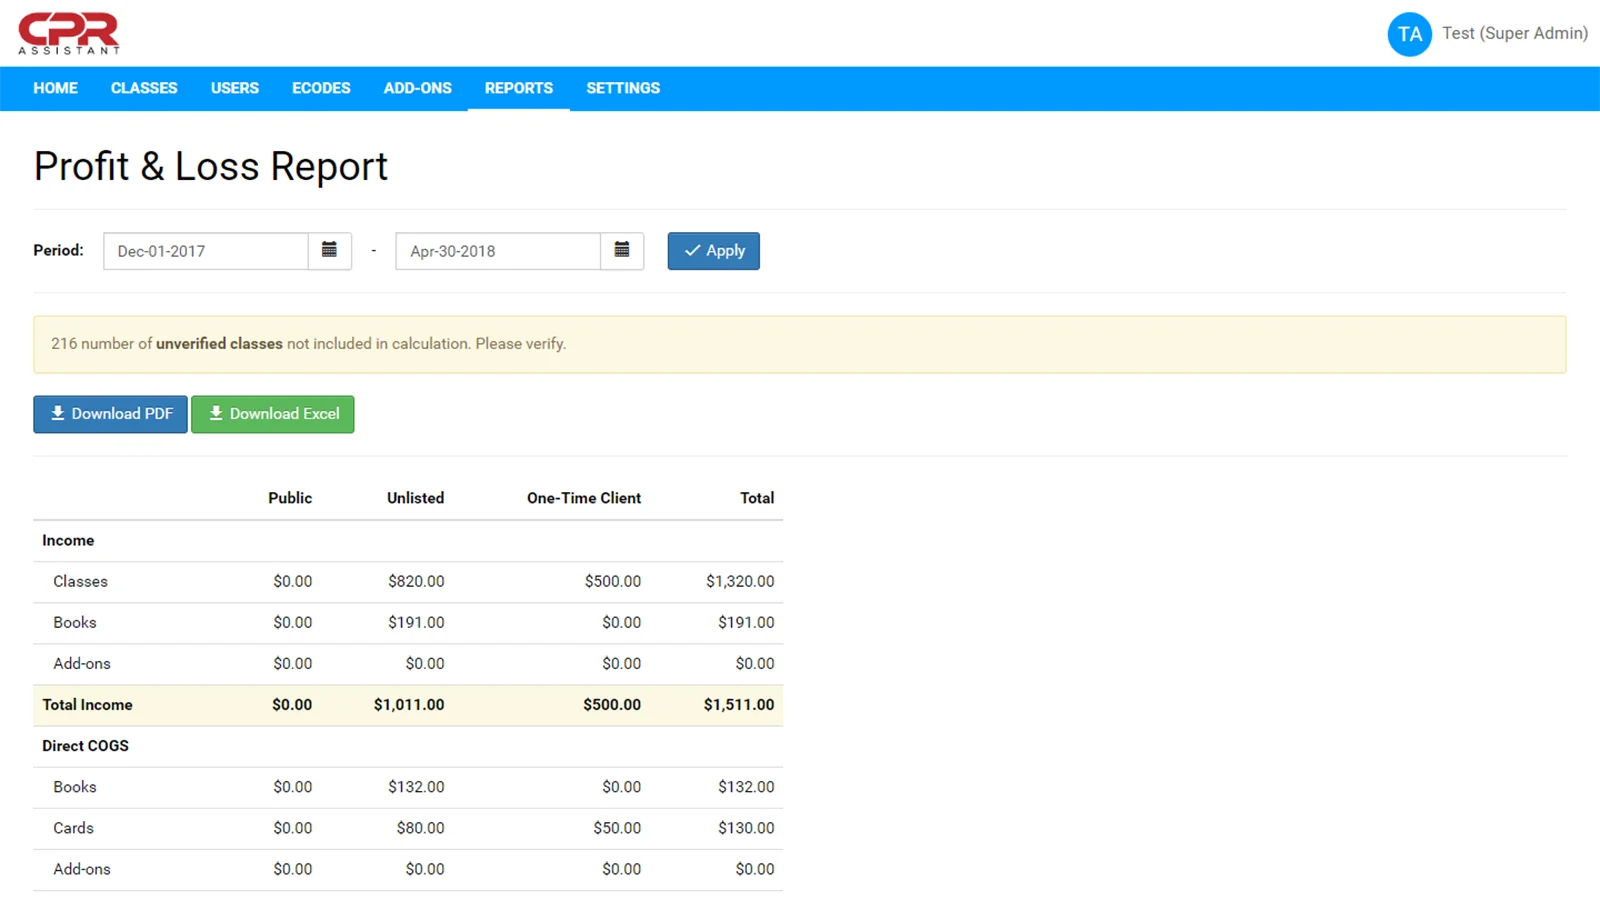Download the report as Excel
The width and height of the screenshot is (1600, 900).
(273, 414)
